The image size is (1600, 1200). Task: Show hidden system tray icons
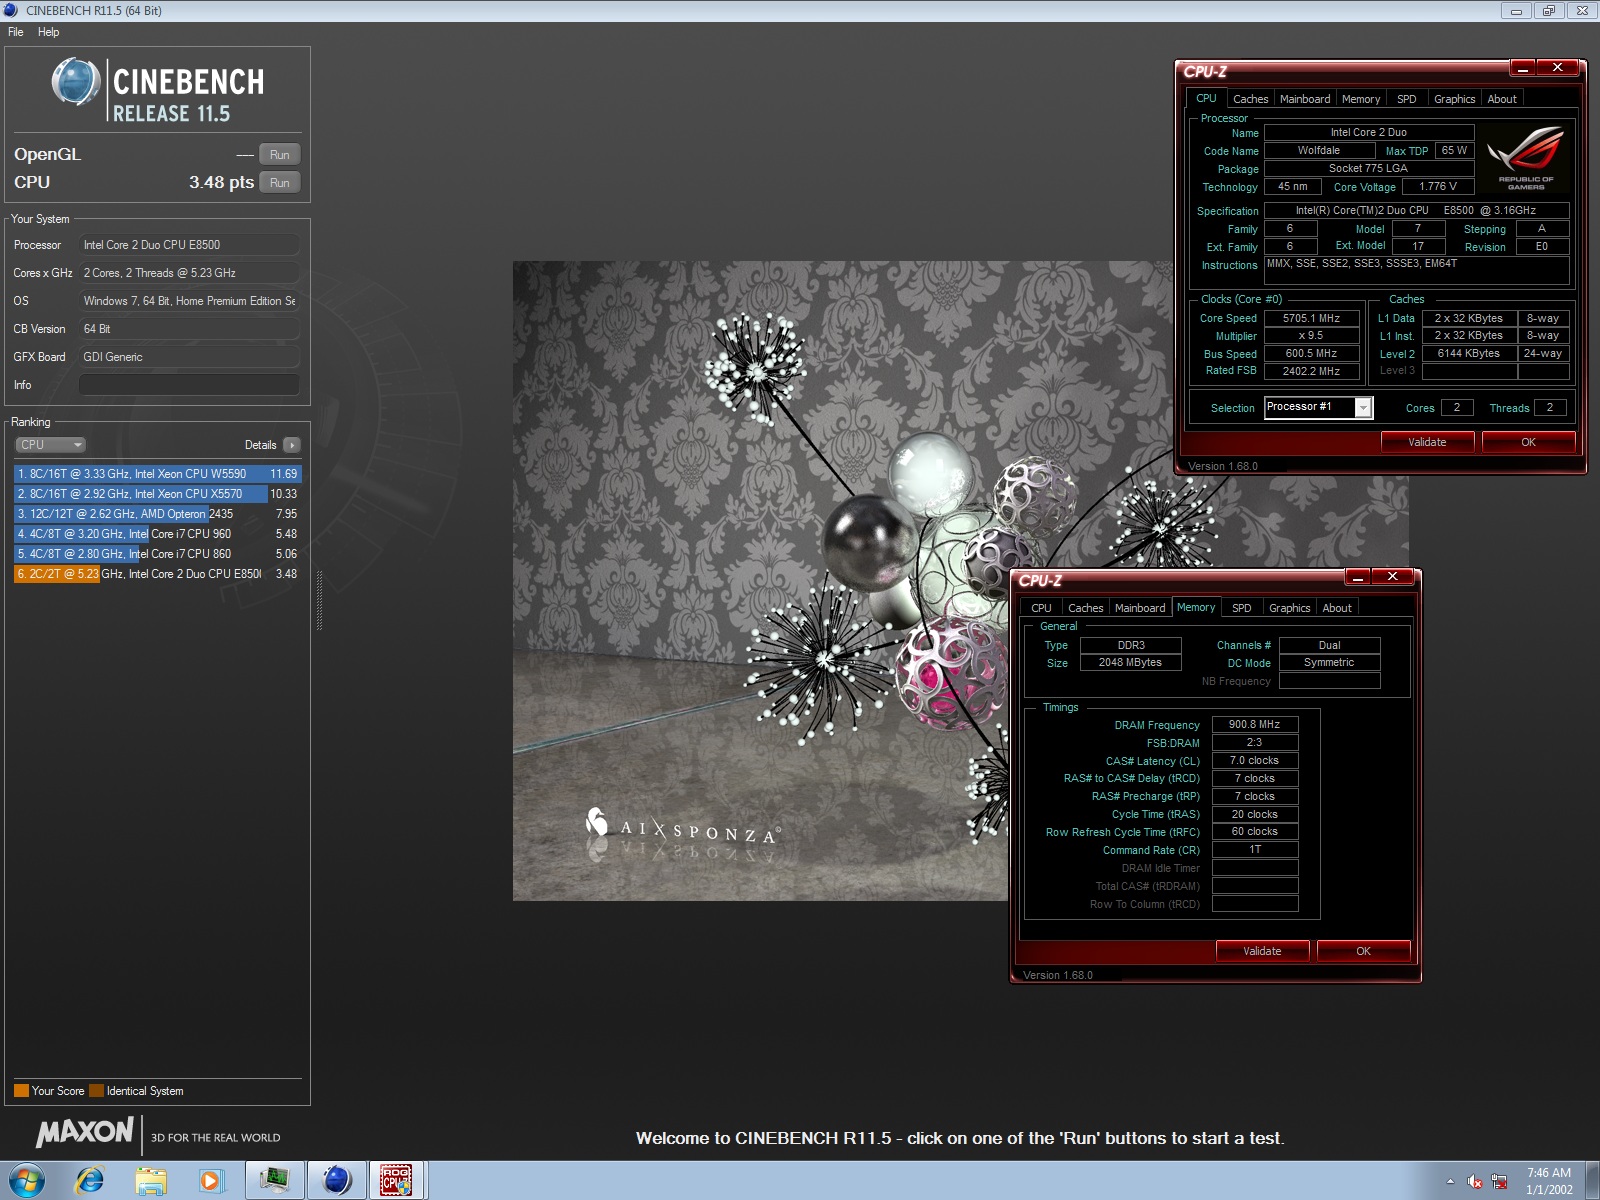[x=1450, y=1181]
